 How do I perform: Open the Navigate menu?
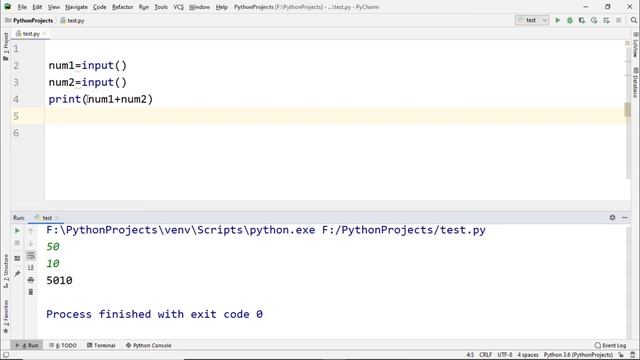pyautogui.click(x=76, y=7)
